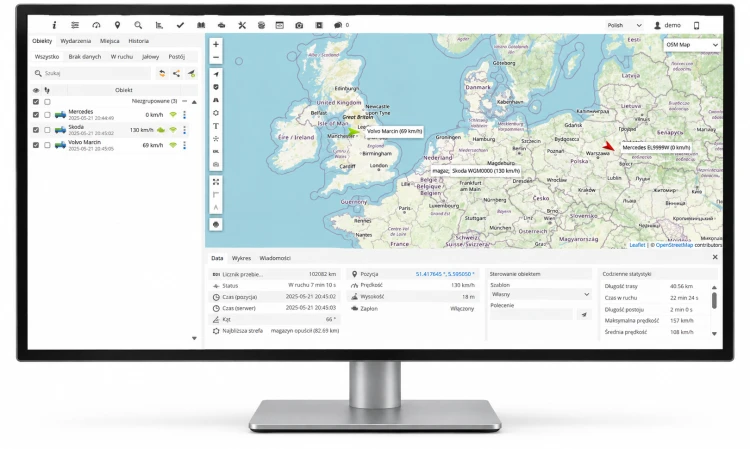This screenshot has height=449, width=750.
Task: Click the send command icon beside search field
Action: (x=191, y=73)
